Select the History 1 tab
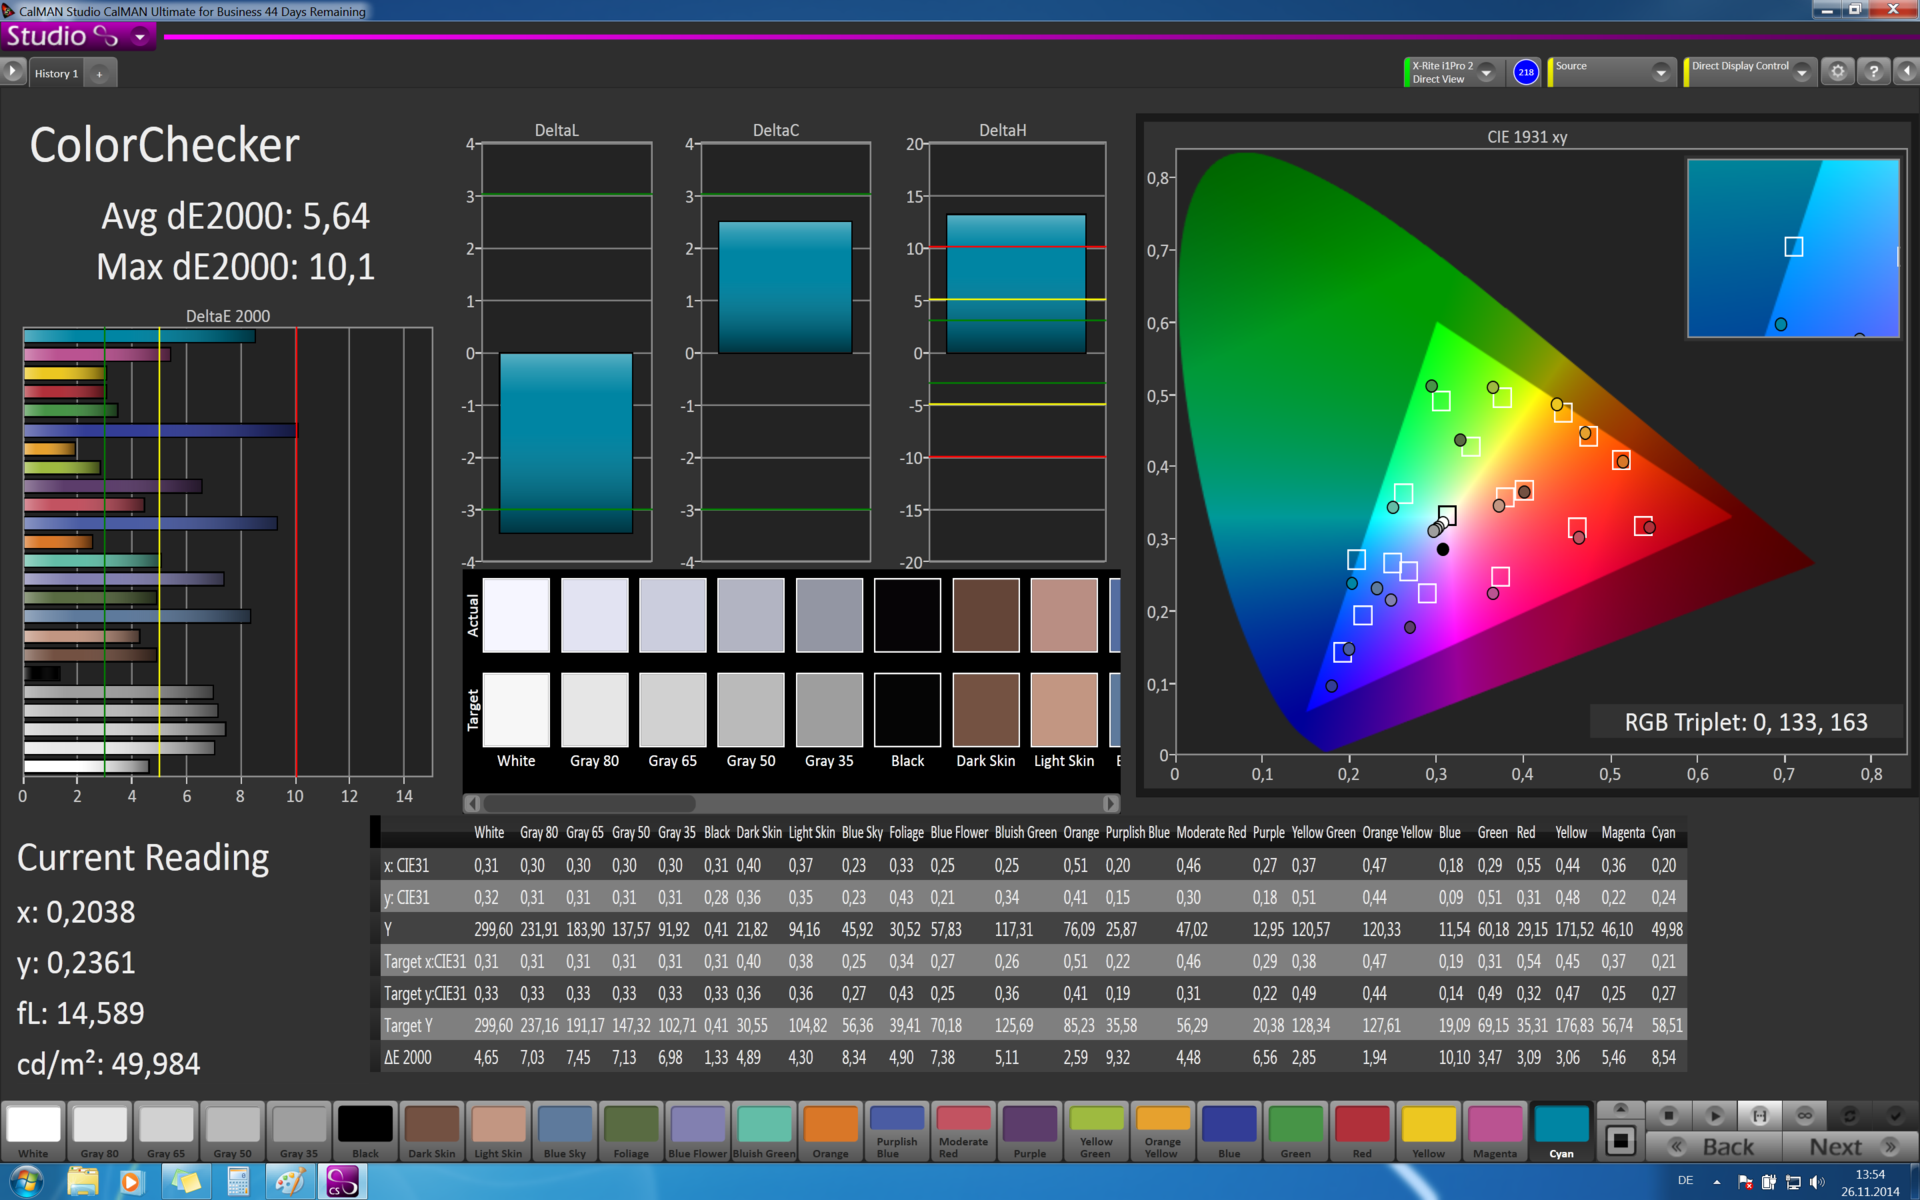 (x=55, y=73)
